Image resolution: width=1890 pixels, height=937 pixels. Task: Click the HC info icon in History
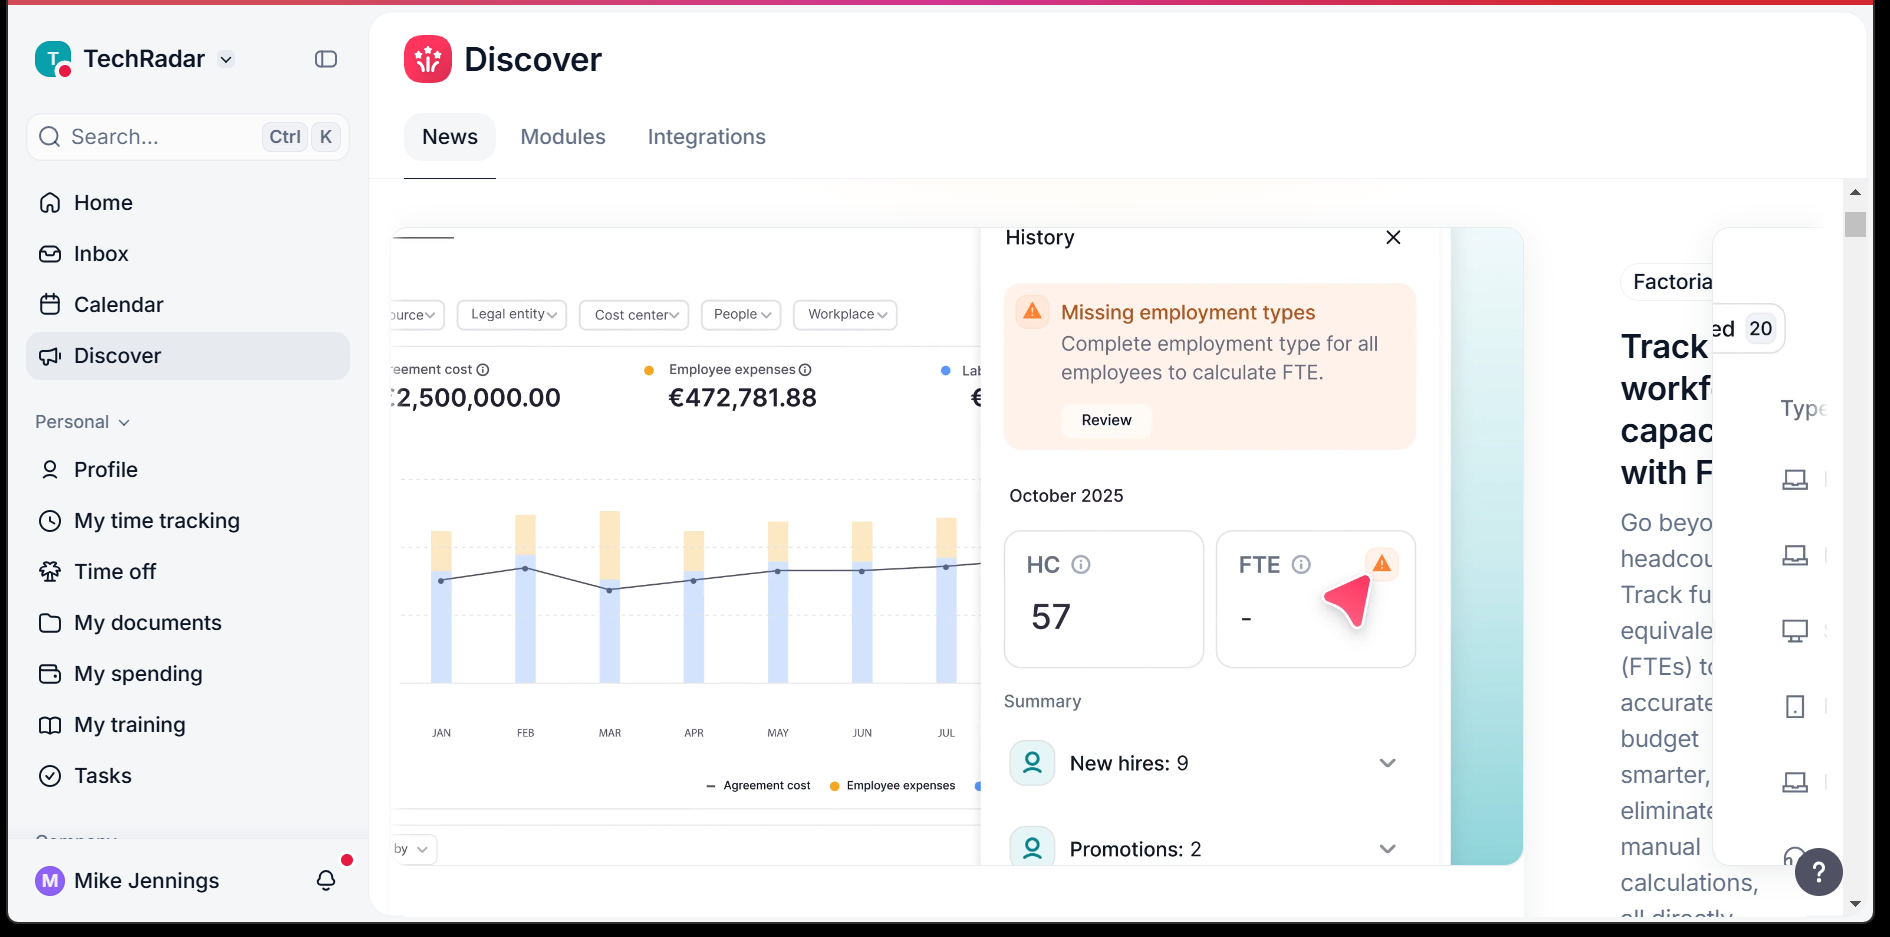[x=1082, y=565]
